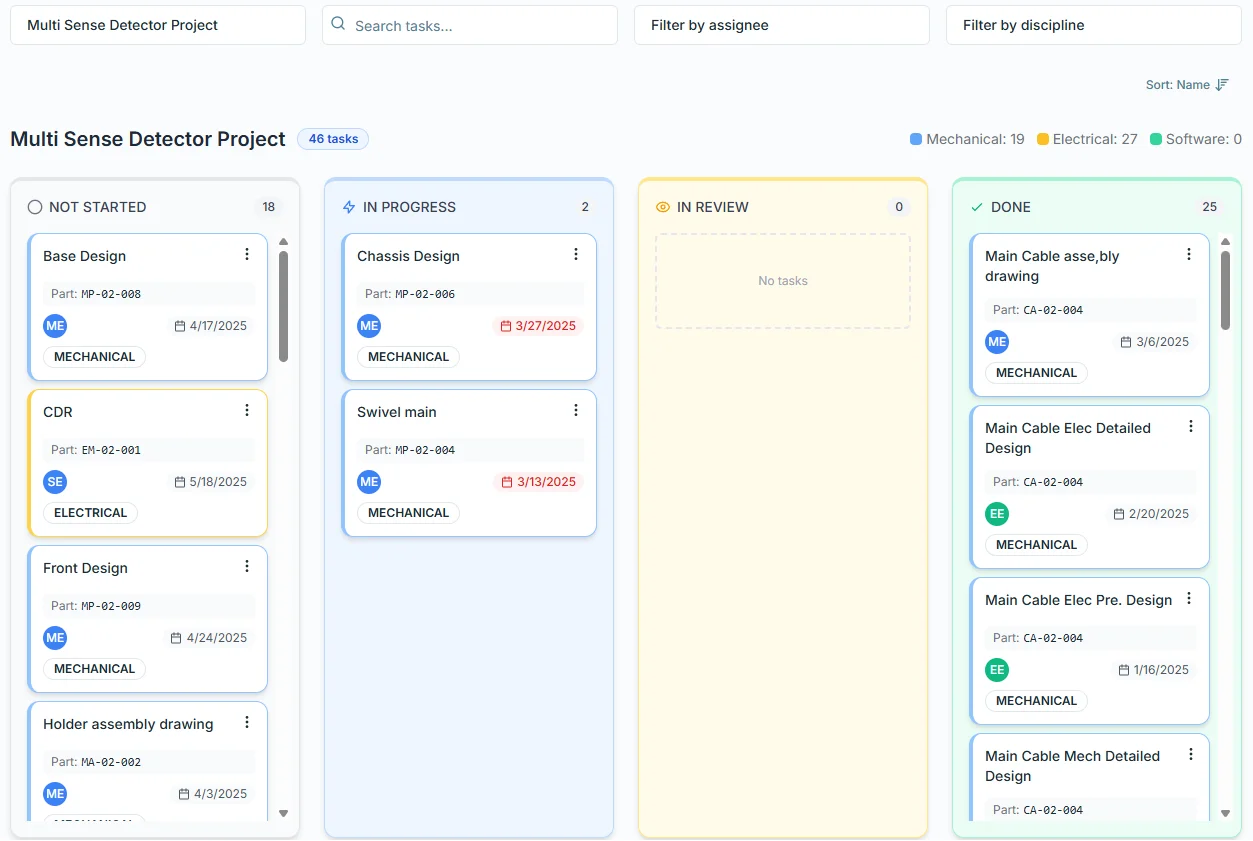Click the ELECTRICAL tag on CDR card
Image resolution: width=1253 pixels, height=841 pixels.
90,513
